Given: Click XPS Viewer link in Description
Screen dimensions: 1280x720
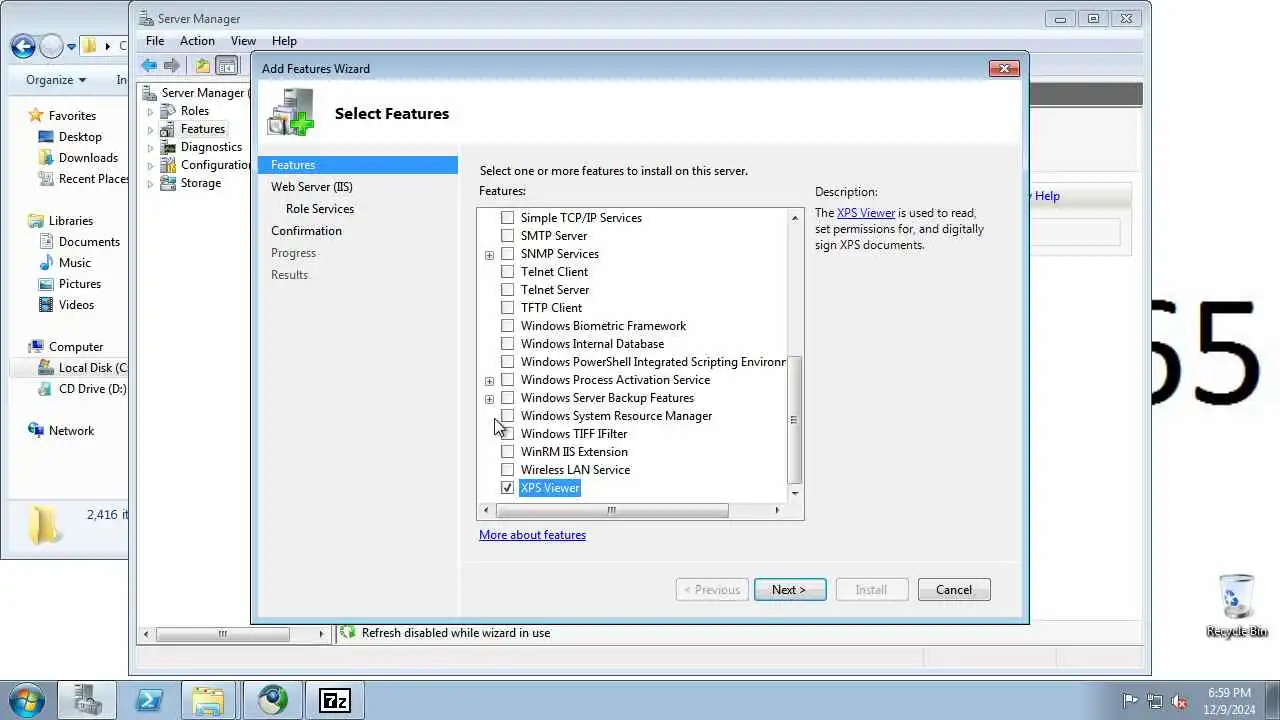Looking at the screenshot, I should pyautogui.click(x=866, y=213).
